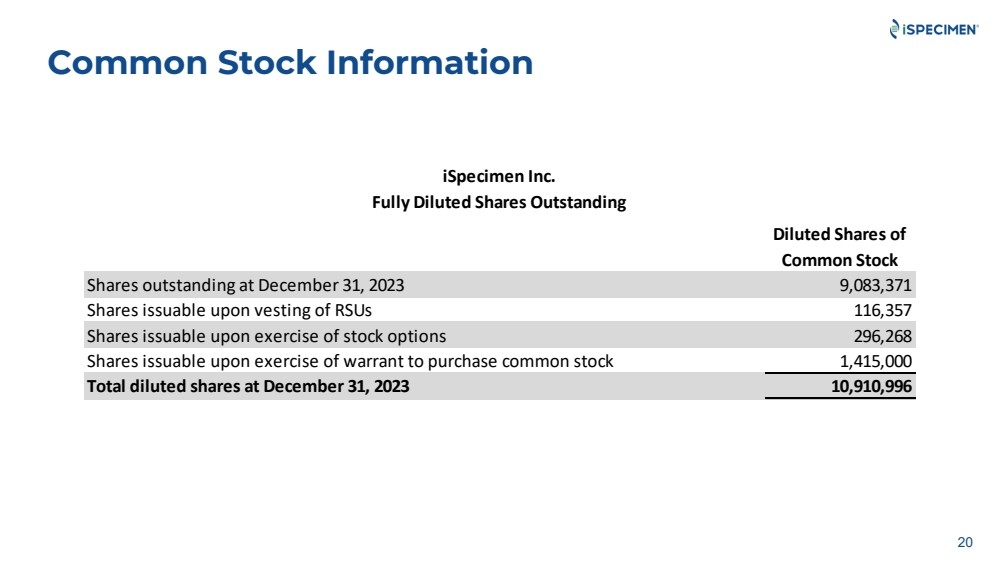Click the 9,083,371 shares value
999x562 pixels.
pyautogui.click(x=875, y=285)
